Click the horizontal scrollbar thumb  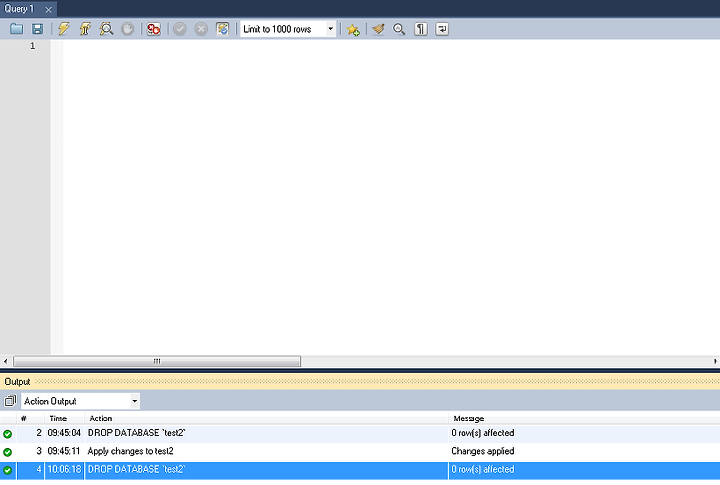157,361
